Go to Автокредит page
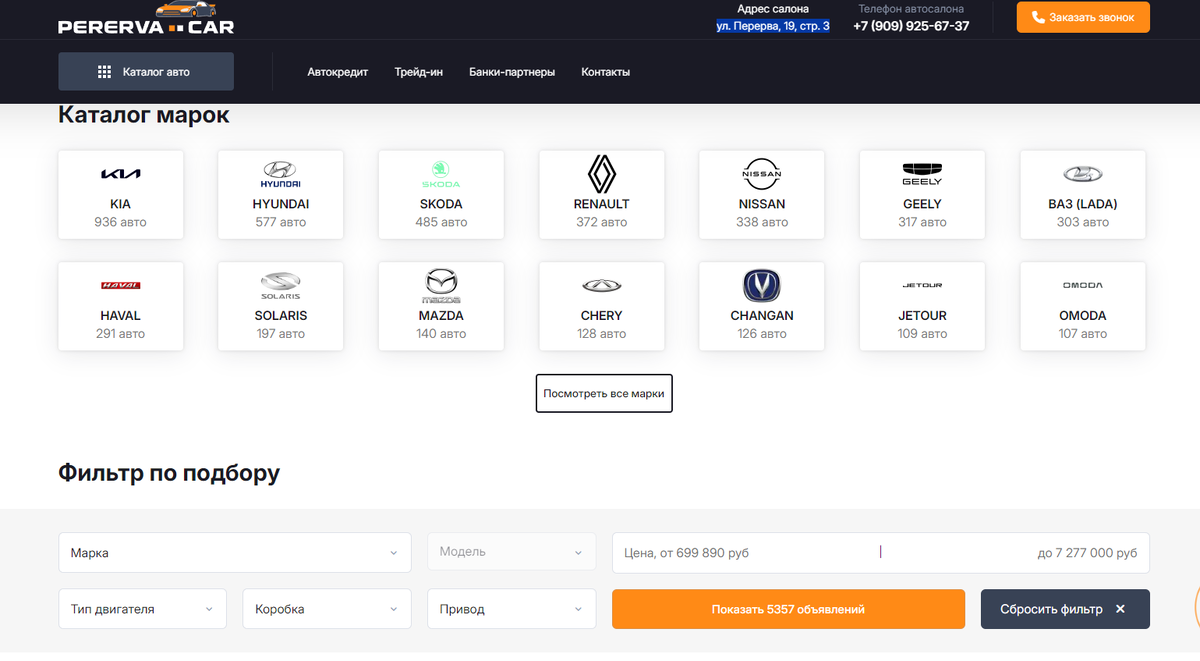This screenshot has width=1200, height=661. click(x=338, y=72)
